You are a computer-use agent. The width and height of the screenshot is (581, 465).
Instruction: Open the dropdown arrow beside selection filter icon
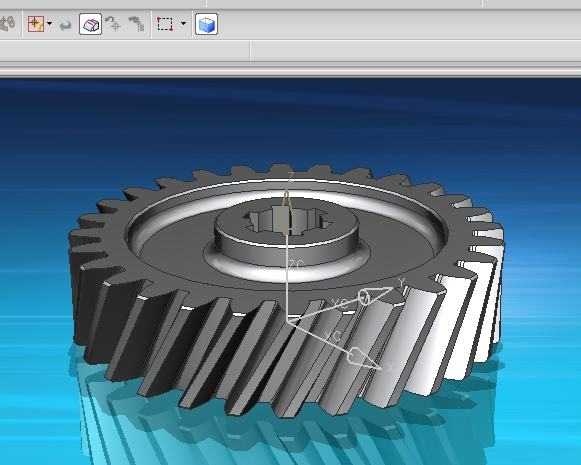coord(50,24)
